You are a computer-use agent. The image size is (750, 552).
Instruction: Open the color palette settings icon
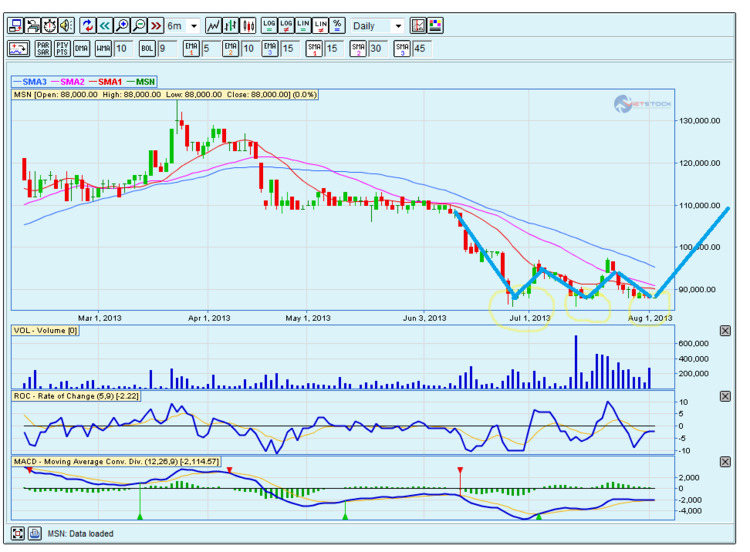tap(435, 25)
